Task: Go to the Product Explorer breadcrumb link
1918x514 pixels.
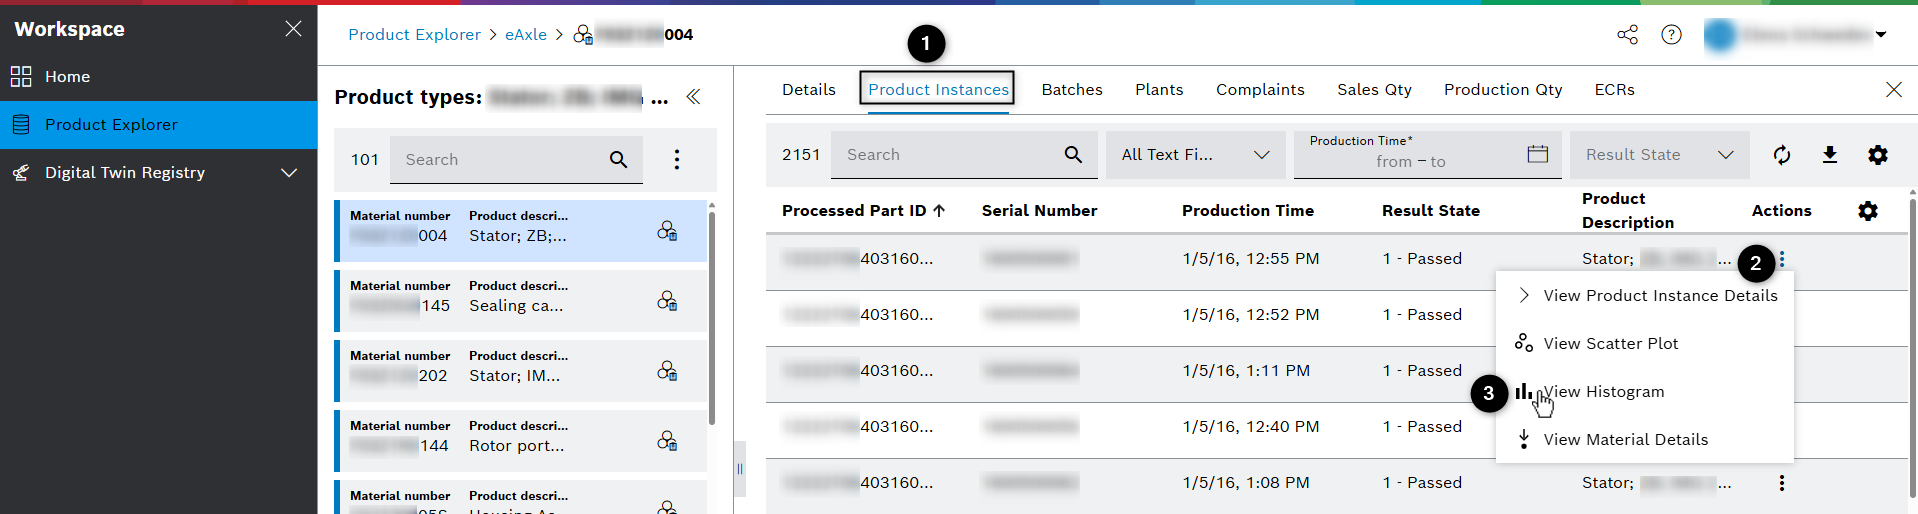Action: click(414, 35)
